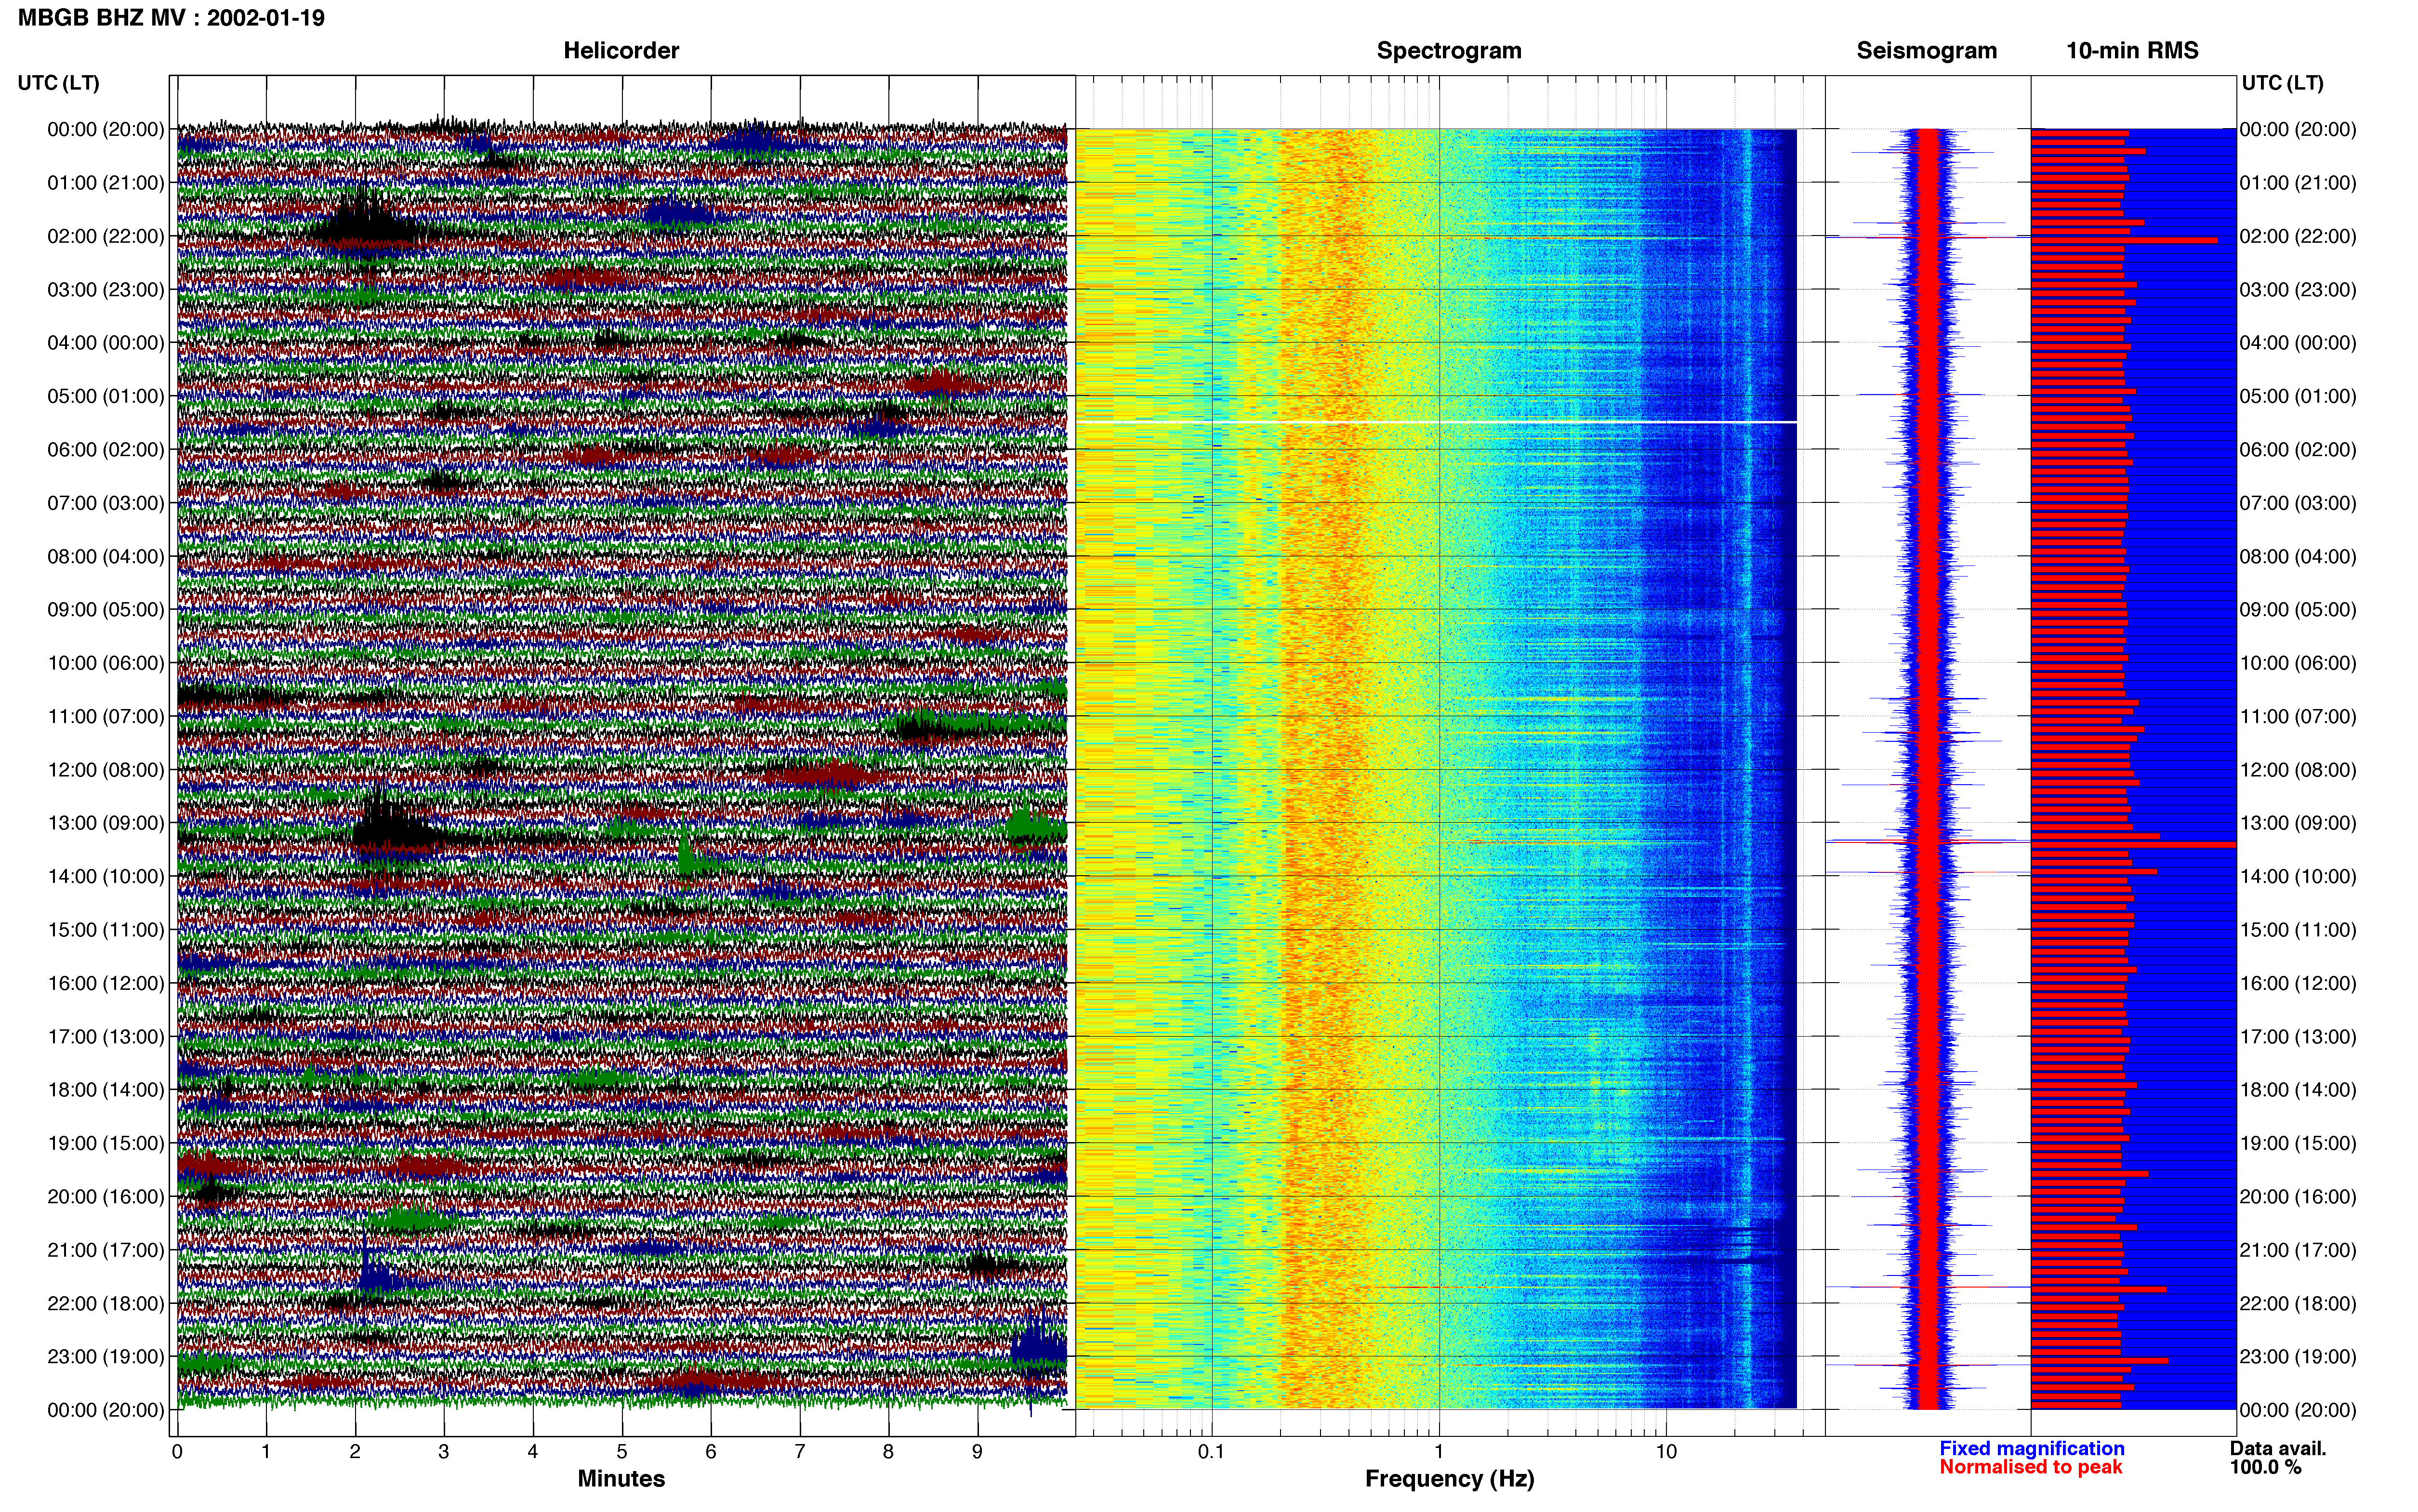Click the Spectrogram panel heading
2418x1512 pixels.
(x=1449, y=51)
